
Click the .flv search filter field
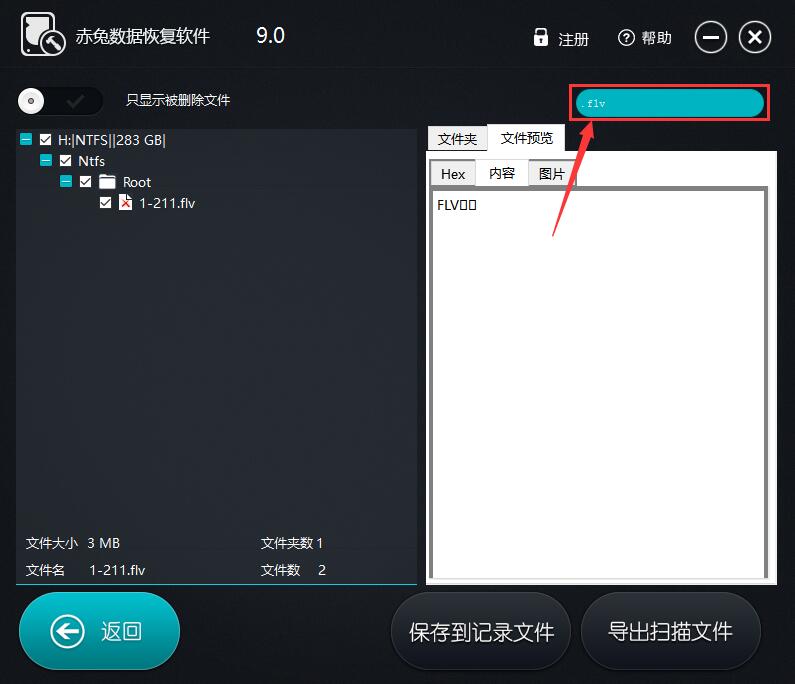coord(669,103)
